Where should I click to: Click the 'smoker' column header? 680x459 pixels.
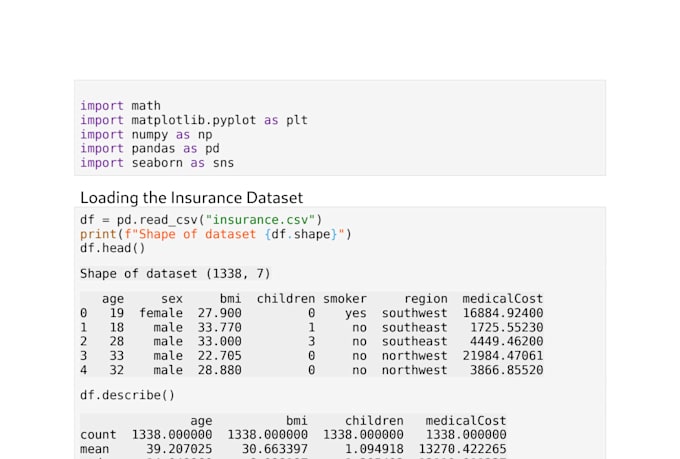pyautogui.click(x=345, y=299)
